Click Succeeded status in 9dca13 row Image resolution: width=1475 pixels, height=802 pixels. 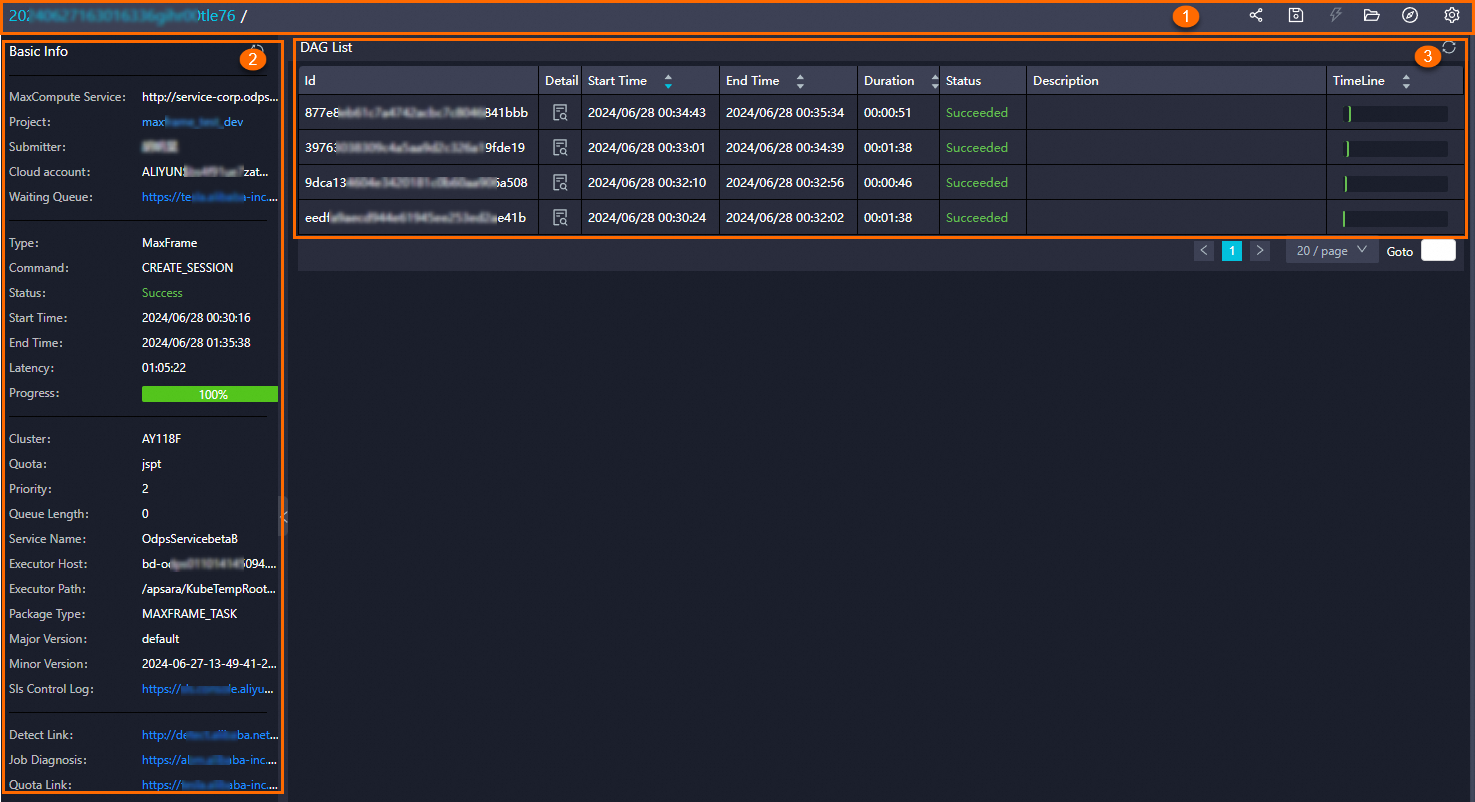coord(977,183)
